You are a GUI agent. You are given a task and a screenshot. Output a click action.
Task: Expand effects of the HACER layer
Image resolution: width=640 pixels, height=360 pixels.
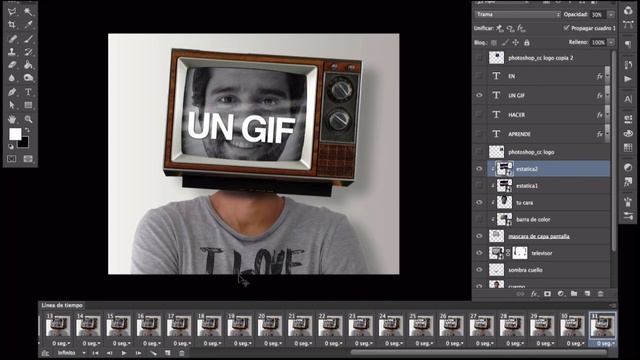click(x=607, y=115)
